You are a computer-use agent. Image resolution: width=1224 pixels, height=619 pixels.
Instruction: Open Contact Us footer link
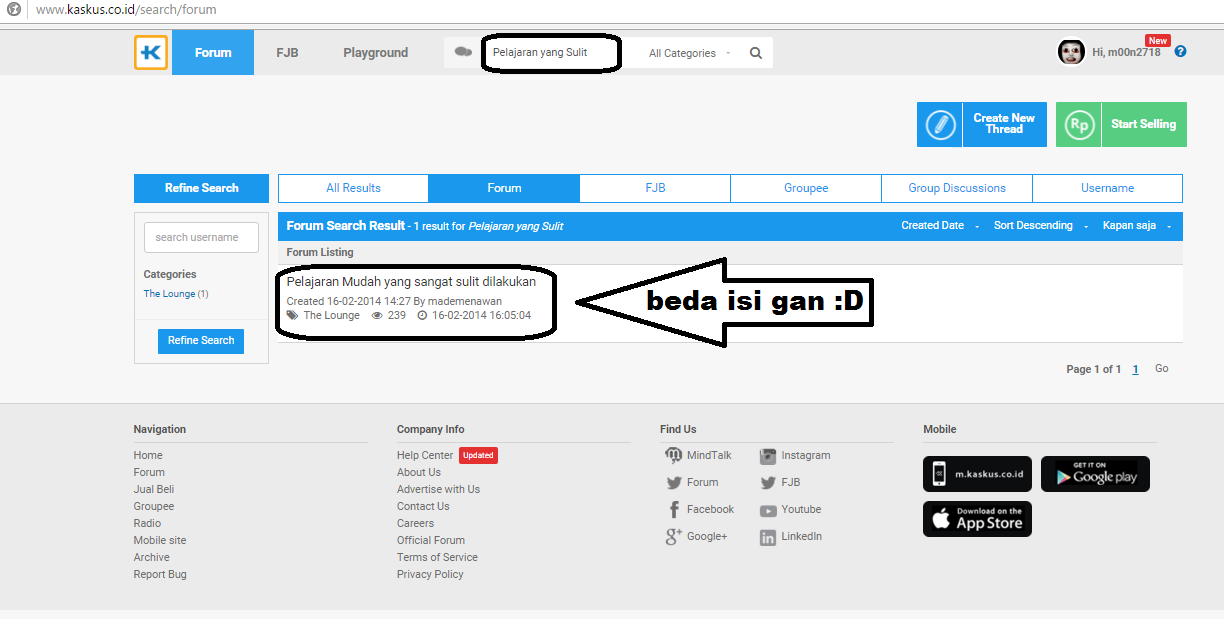[423, 507]
